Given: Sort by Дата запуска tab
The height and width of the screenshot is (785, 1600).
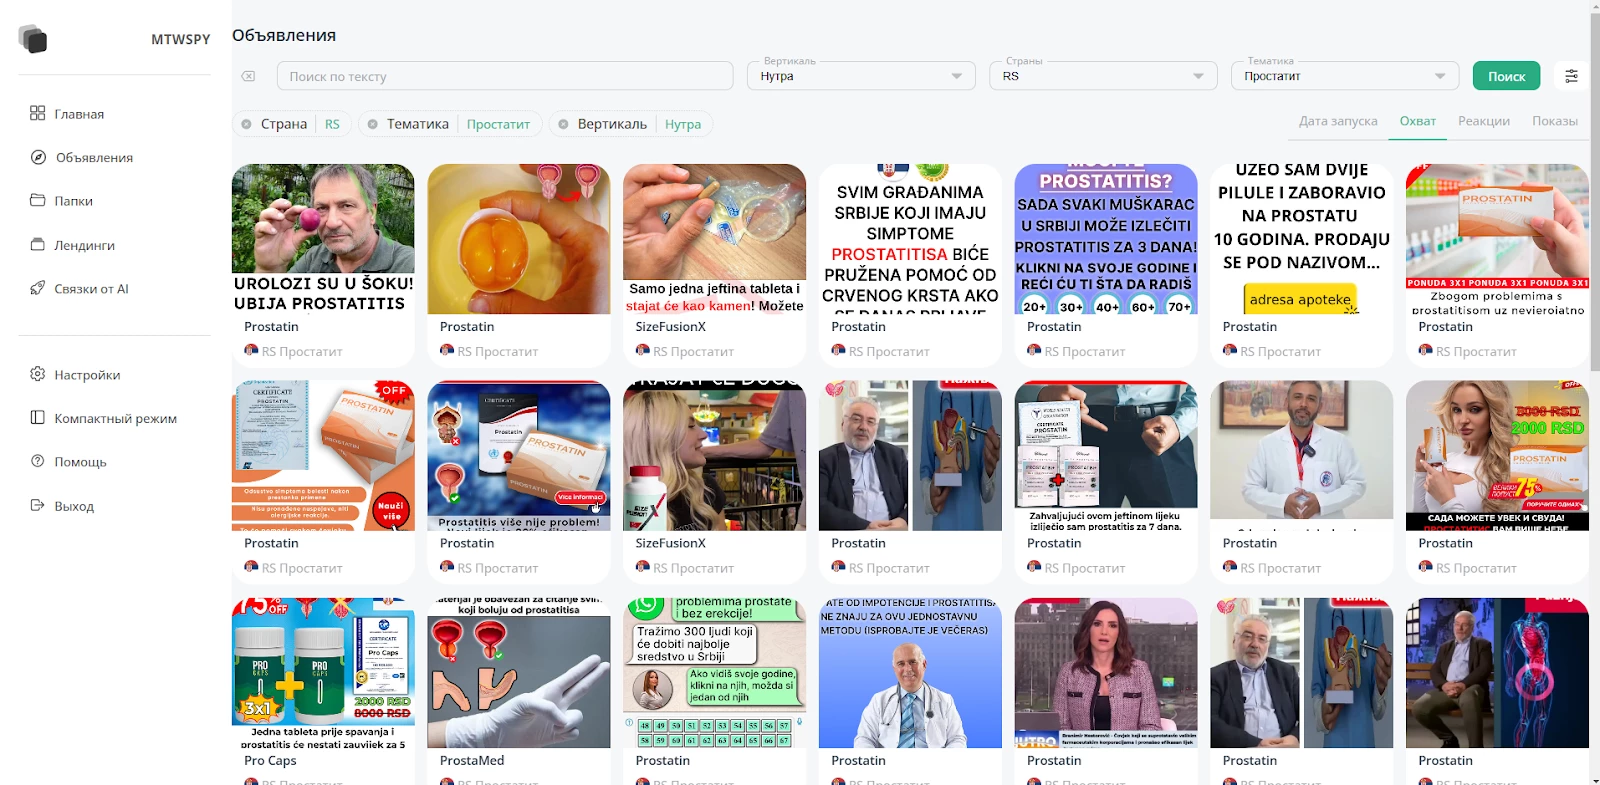Looking at the screenshot, I should click(x=1338, y=121).
